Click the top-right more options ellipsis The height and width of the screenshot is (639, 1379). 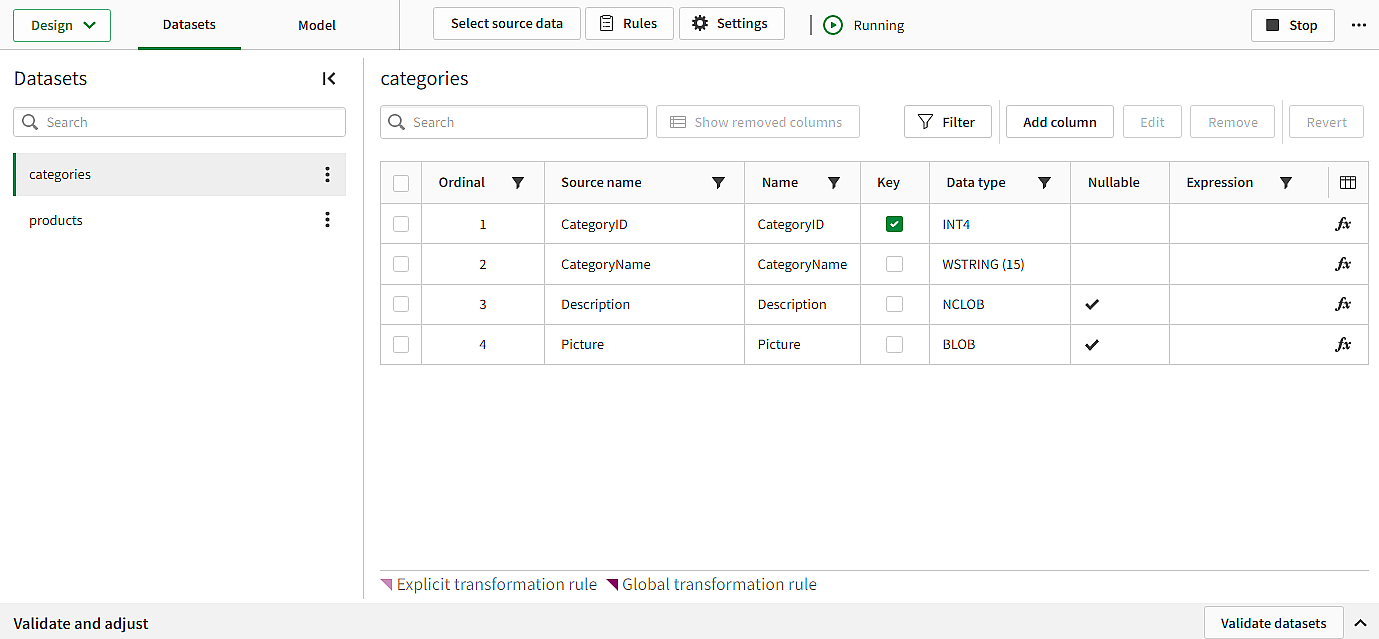pos(1358,25)
